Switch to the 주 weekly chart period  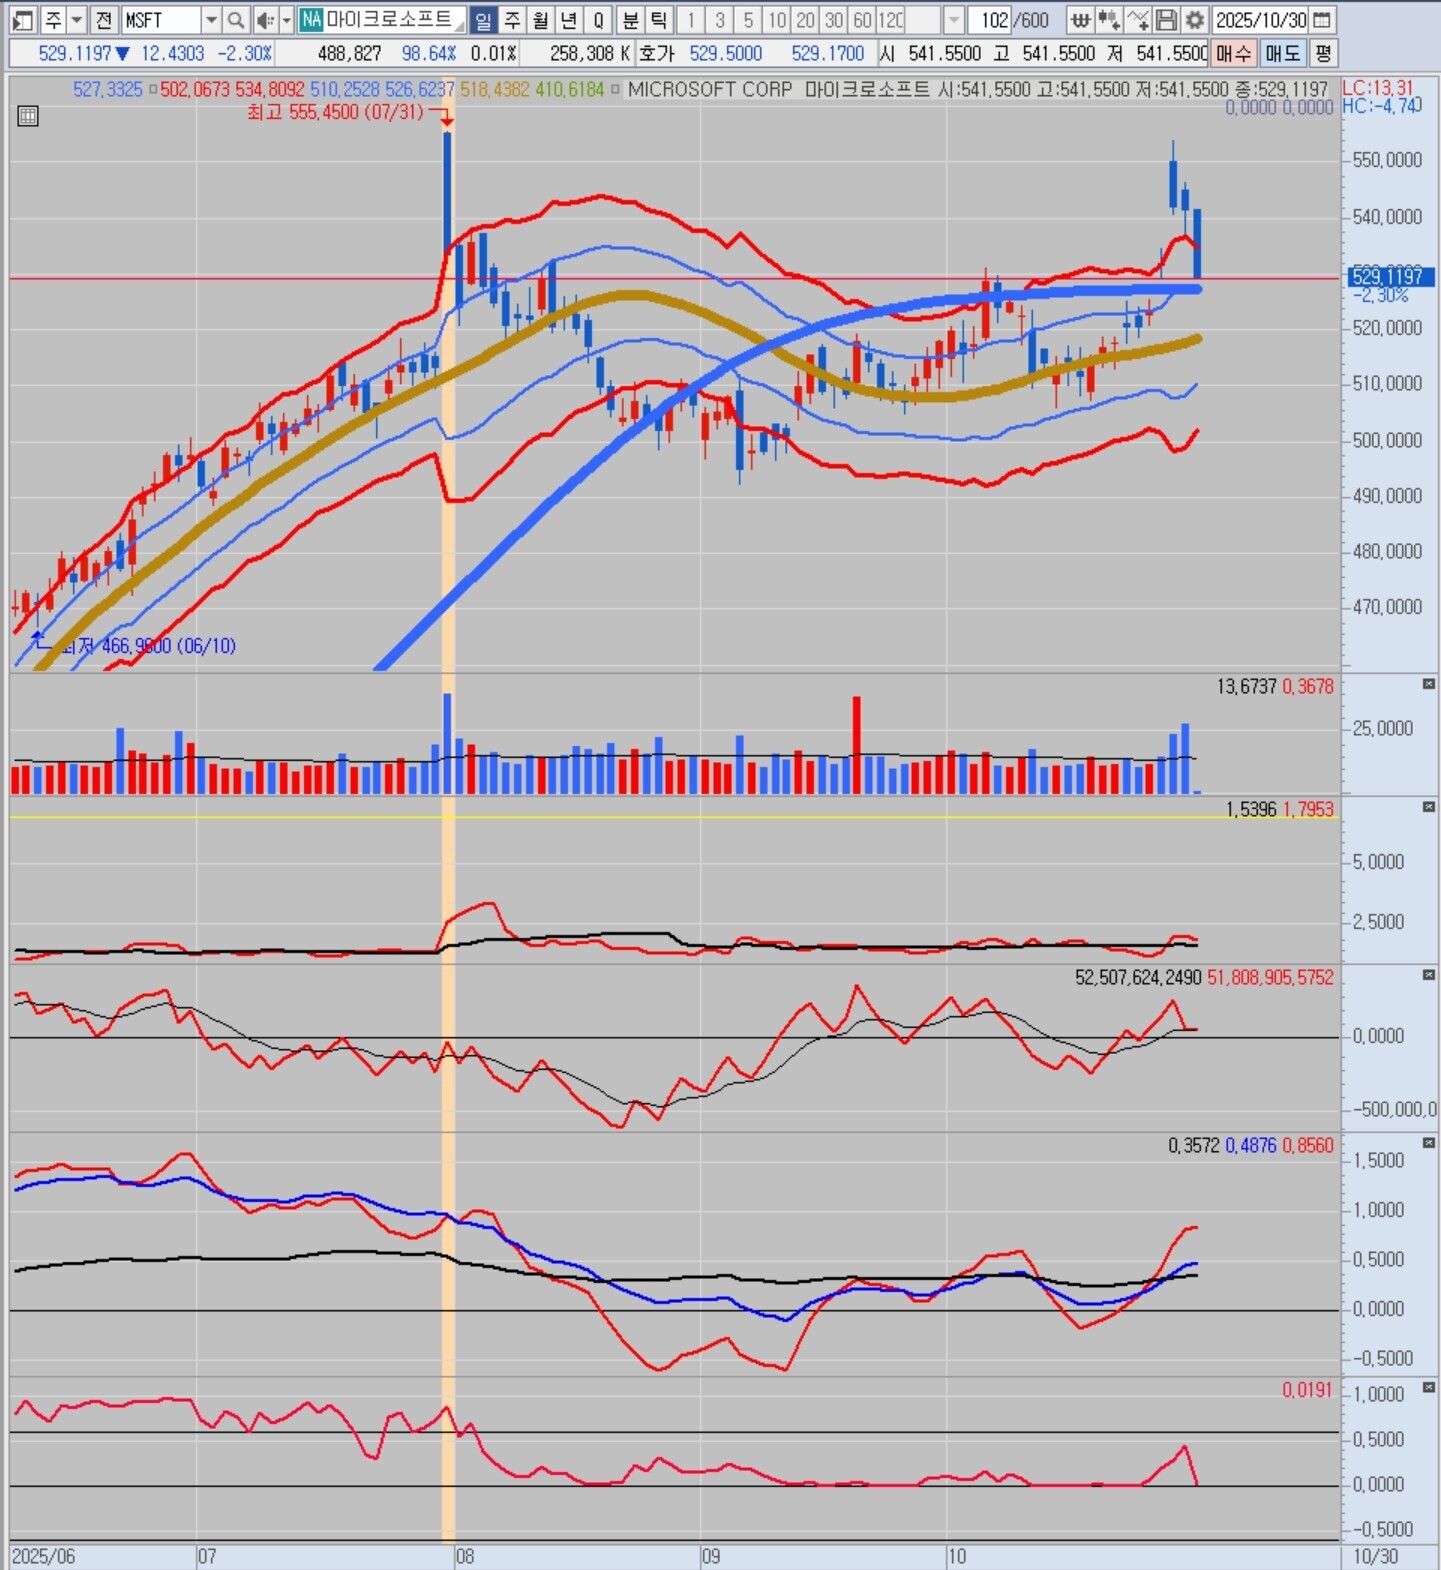click(512, 19)
